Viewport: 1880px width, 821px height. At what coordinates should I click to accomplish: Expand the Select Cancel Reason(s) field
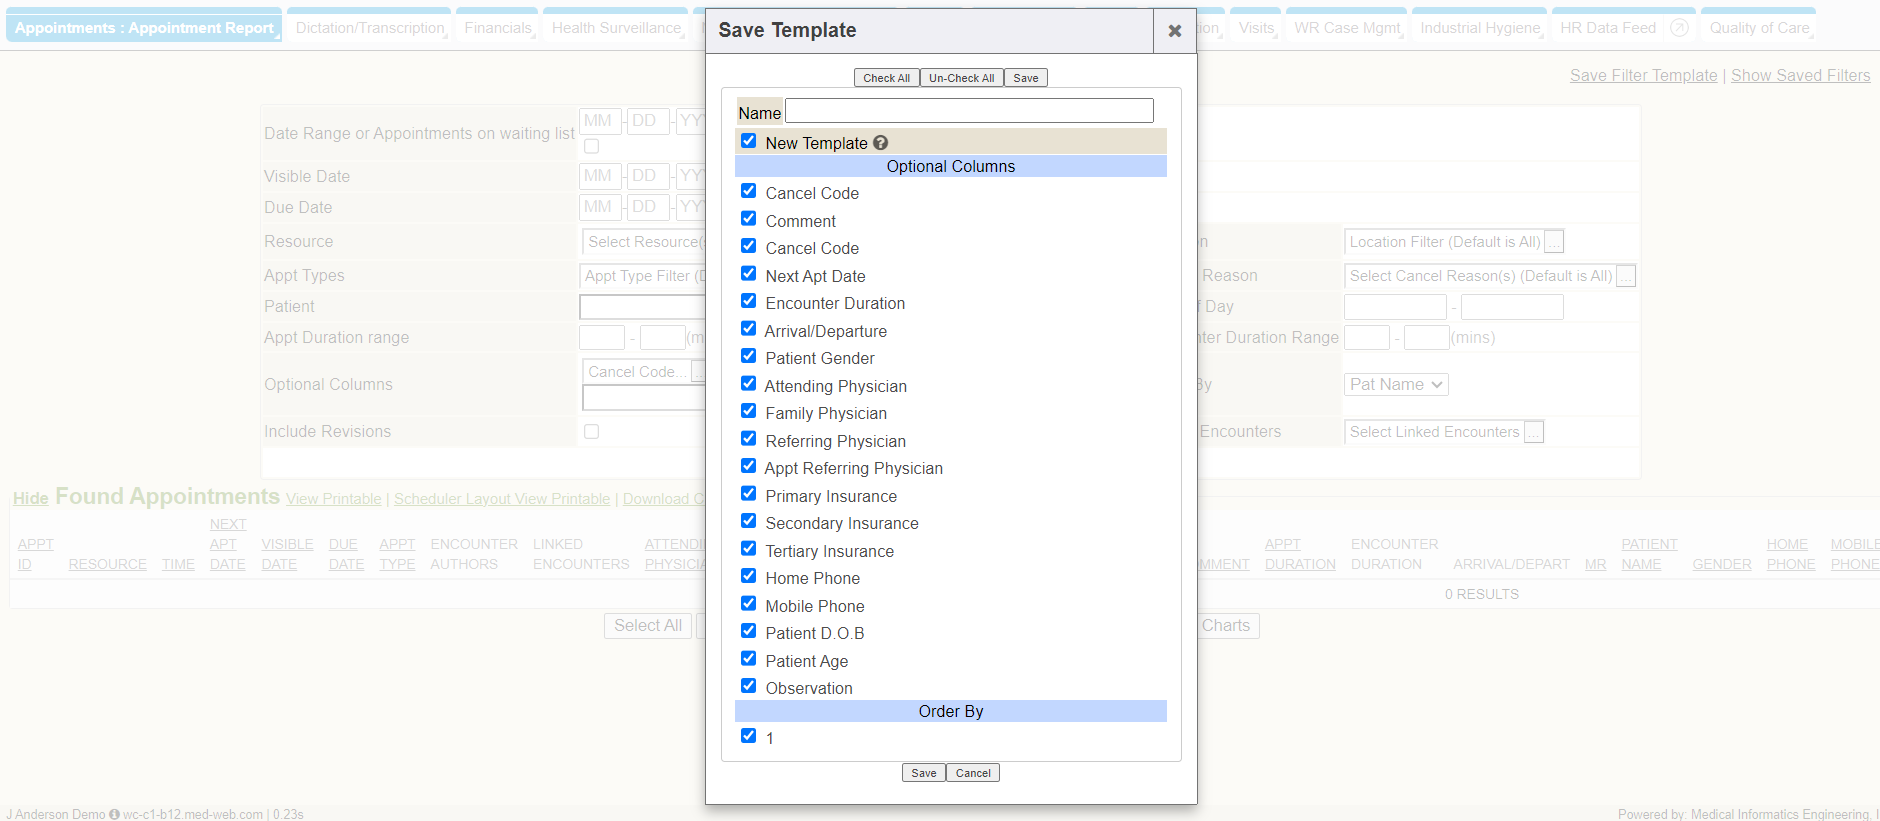(1480, 276)
